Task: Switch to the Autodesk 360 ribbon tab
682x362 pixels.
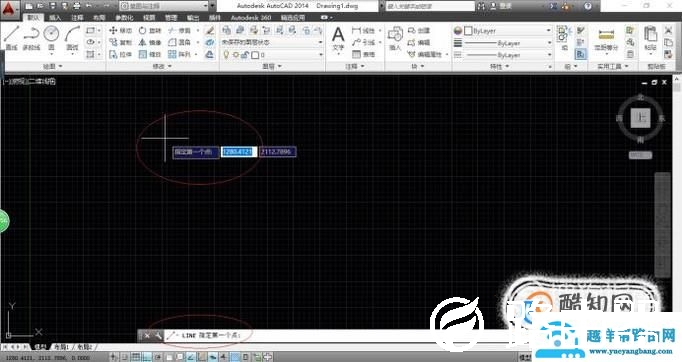Action: tap(251, 17)
